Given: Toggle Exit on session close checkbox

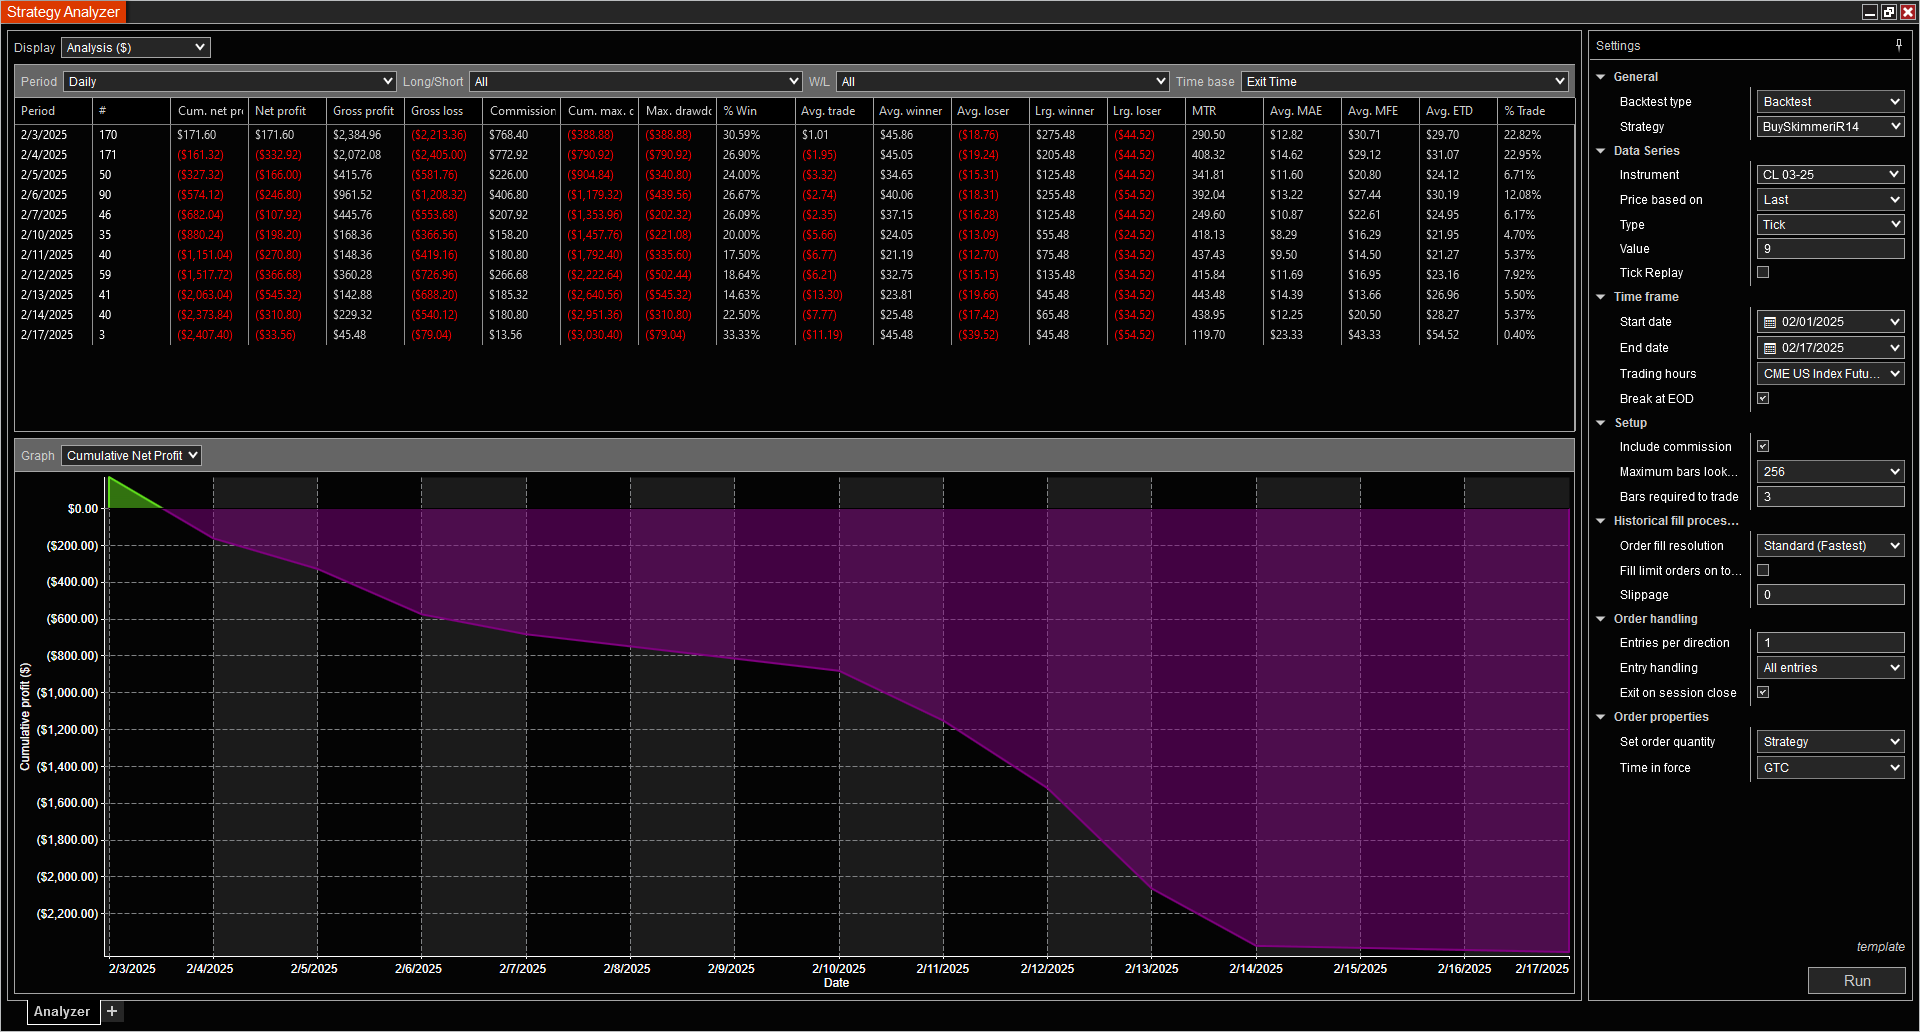Looking at the screenshot, I should click(1763, 692).
